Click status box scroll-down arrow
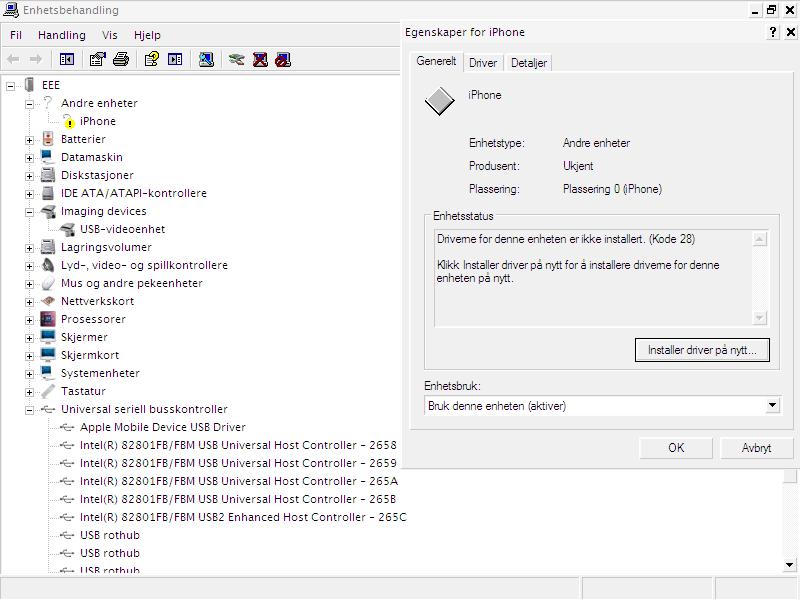800x600 pixels. [x=760, y=318]
